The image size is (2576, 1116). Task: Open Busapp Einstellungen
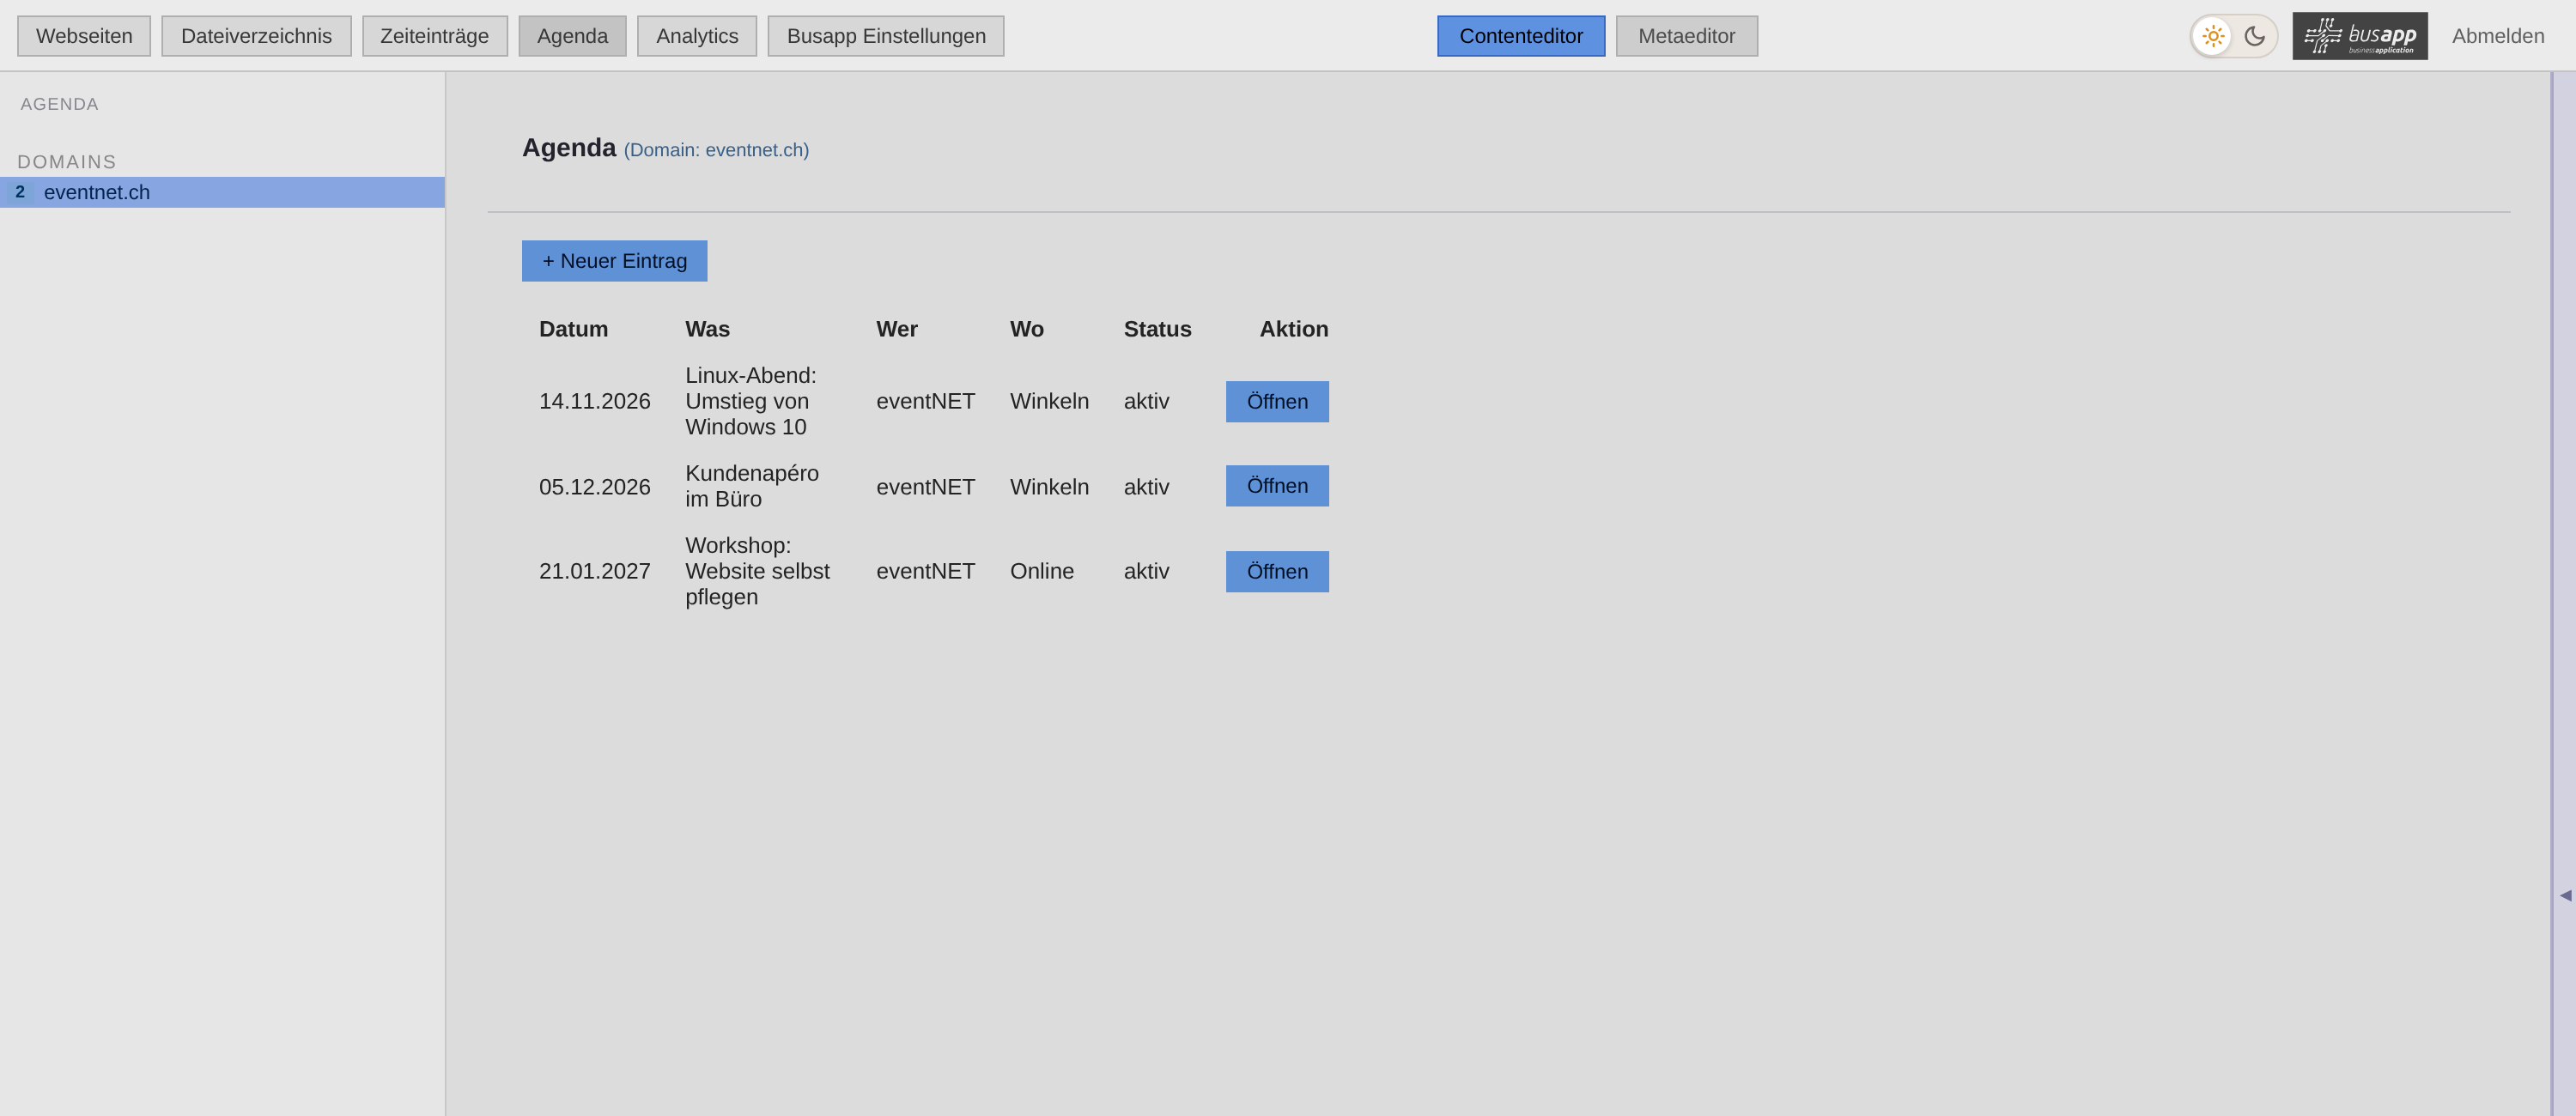886,36
